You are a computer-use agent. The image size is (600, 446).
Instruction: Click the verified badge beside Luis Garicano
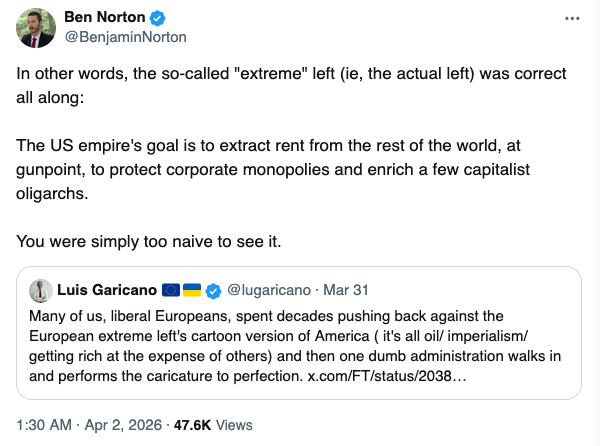(212, 291)
